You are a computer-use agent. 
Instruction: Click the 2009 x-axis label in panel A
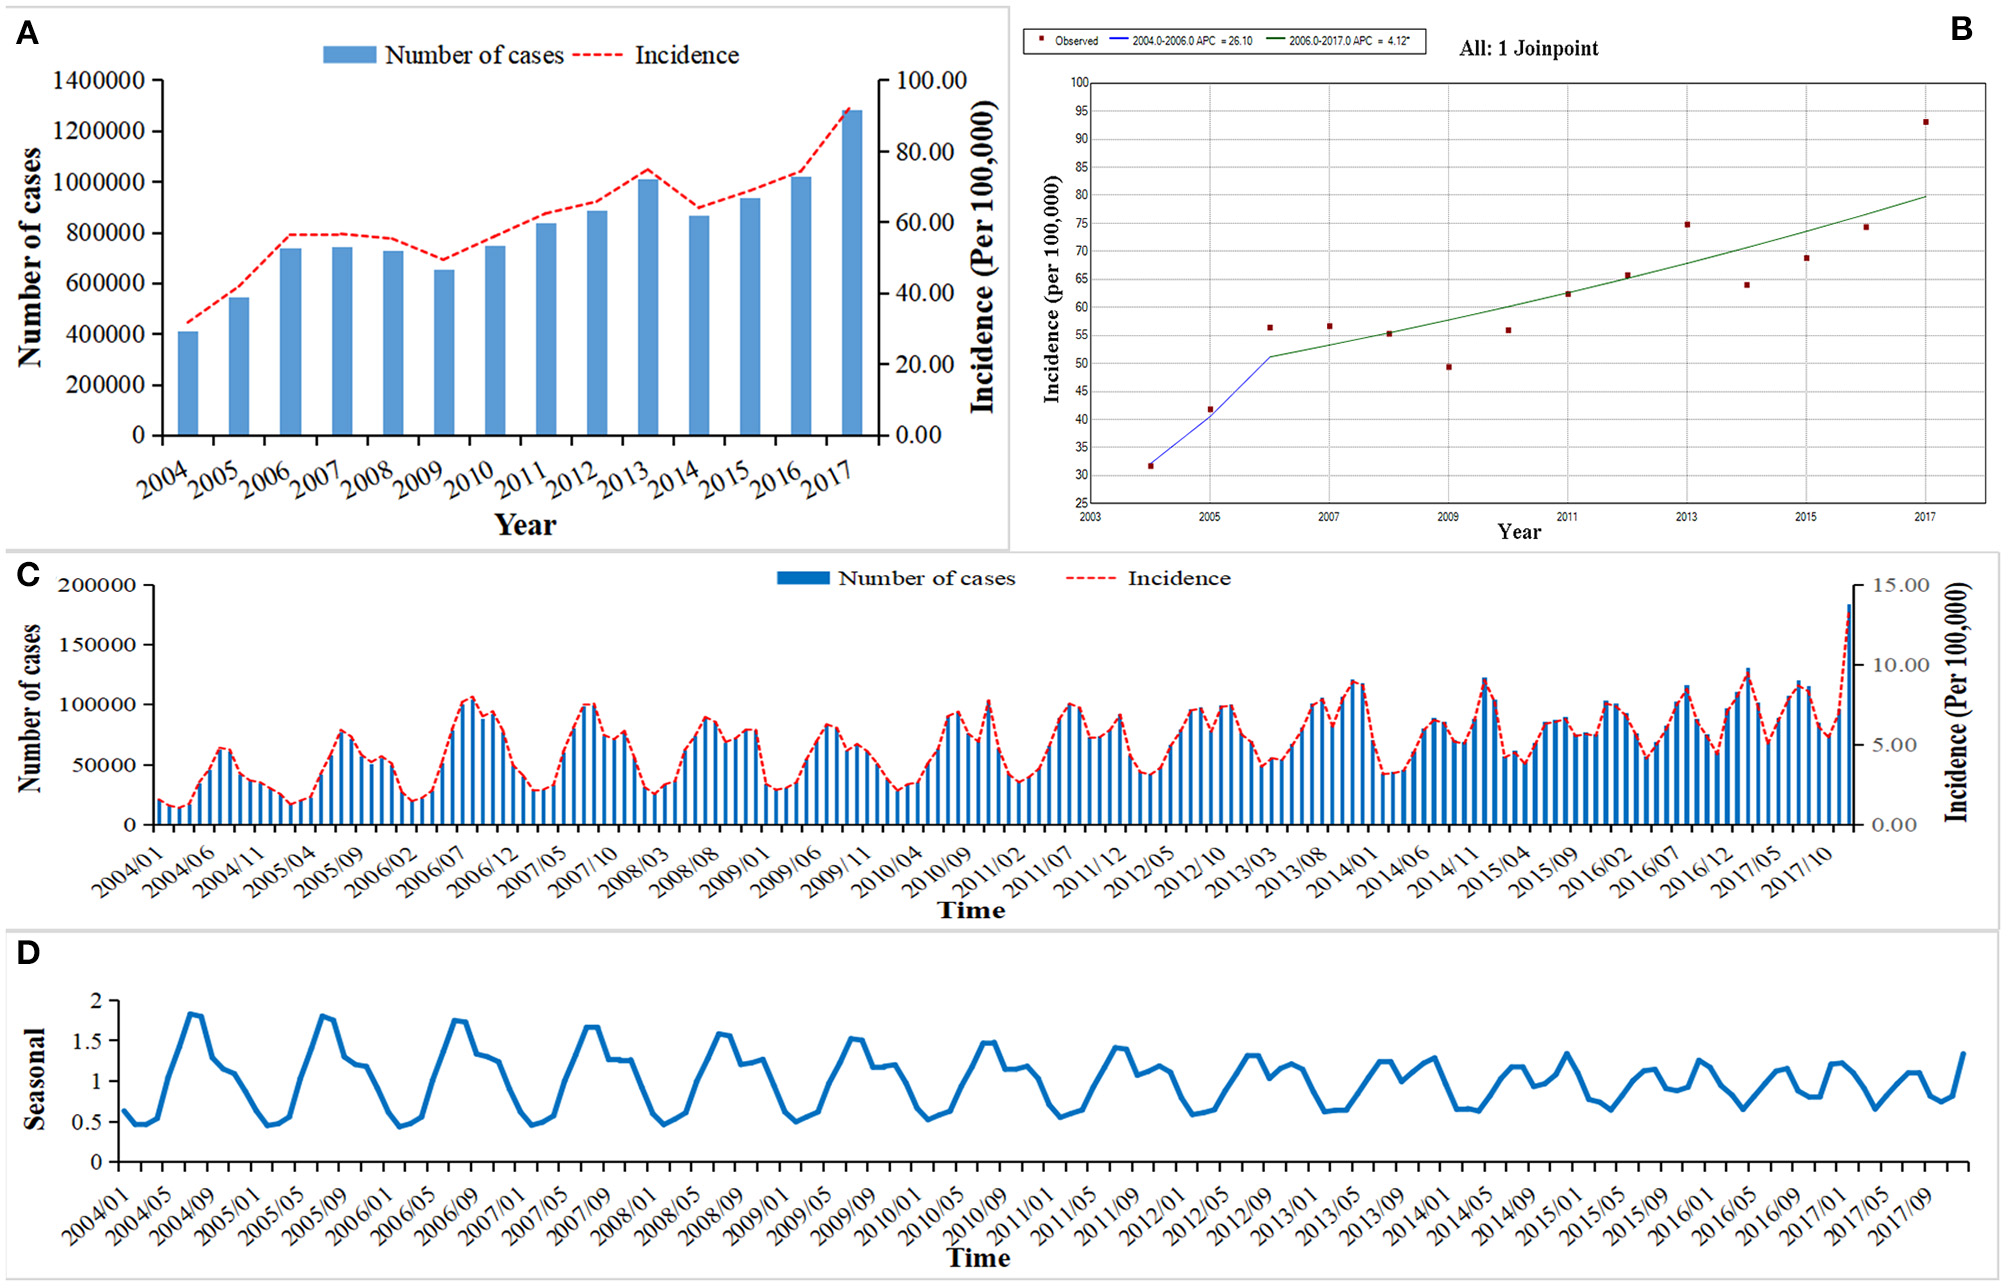[418, 480]
